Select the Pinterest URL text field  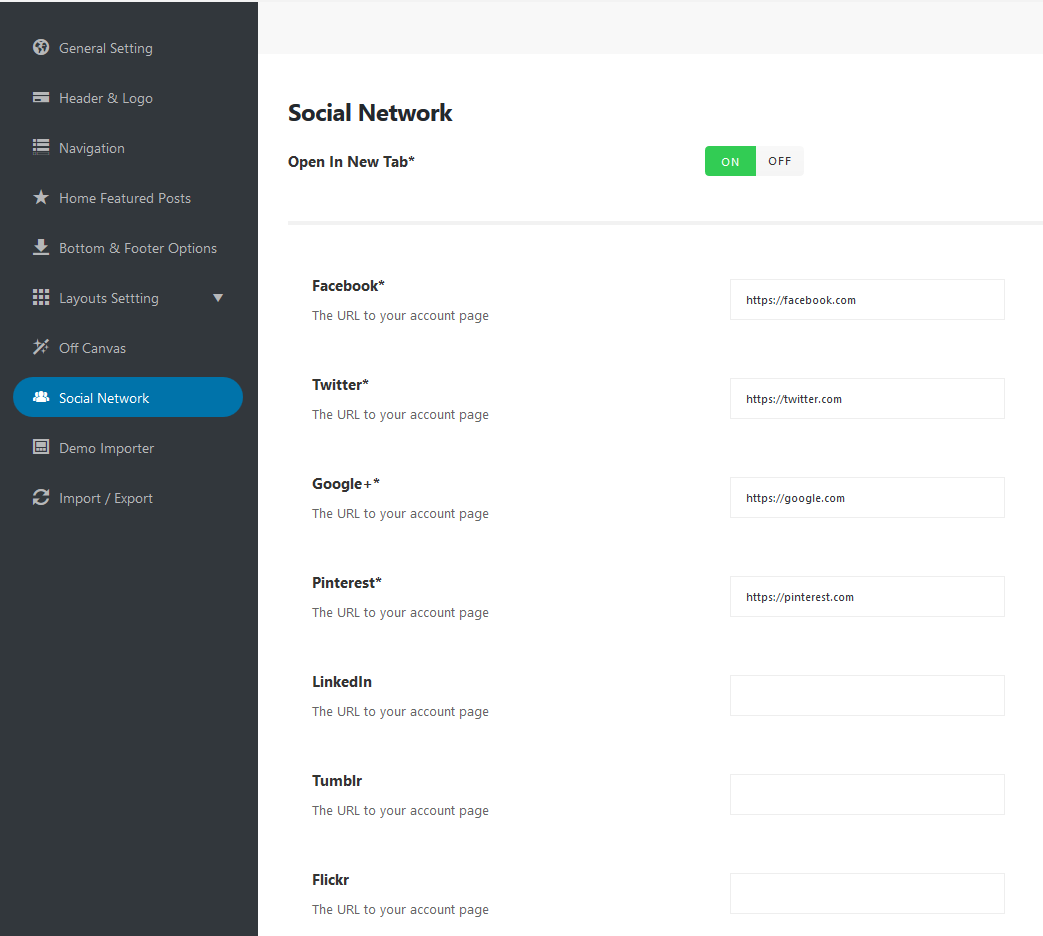(x=866, y=597)
